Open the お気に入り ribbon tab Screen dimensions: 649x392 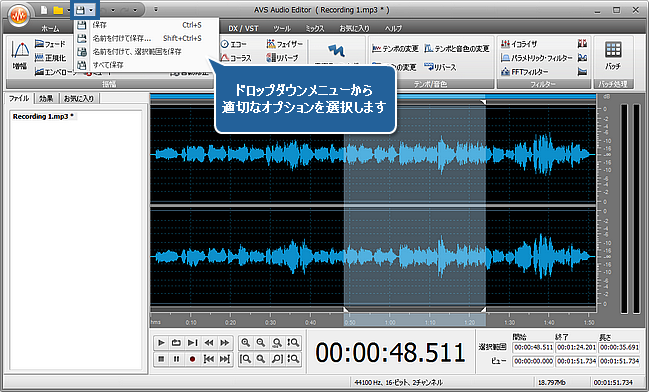[354, 28]
